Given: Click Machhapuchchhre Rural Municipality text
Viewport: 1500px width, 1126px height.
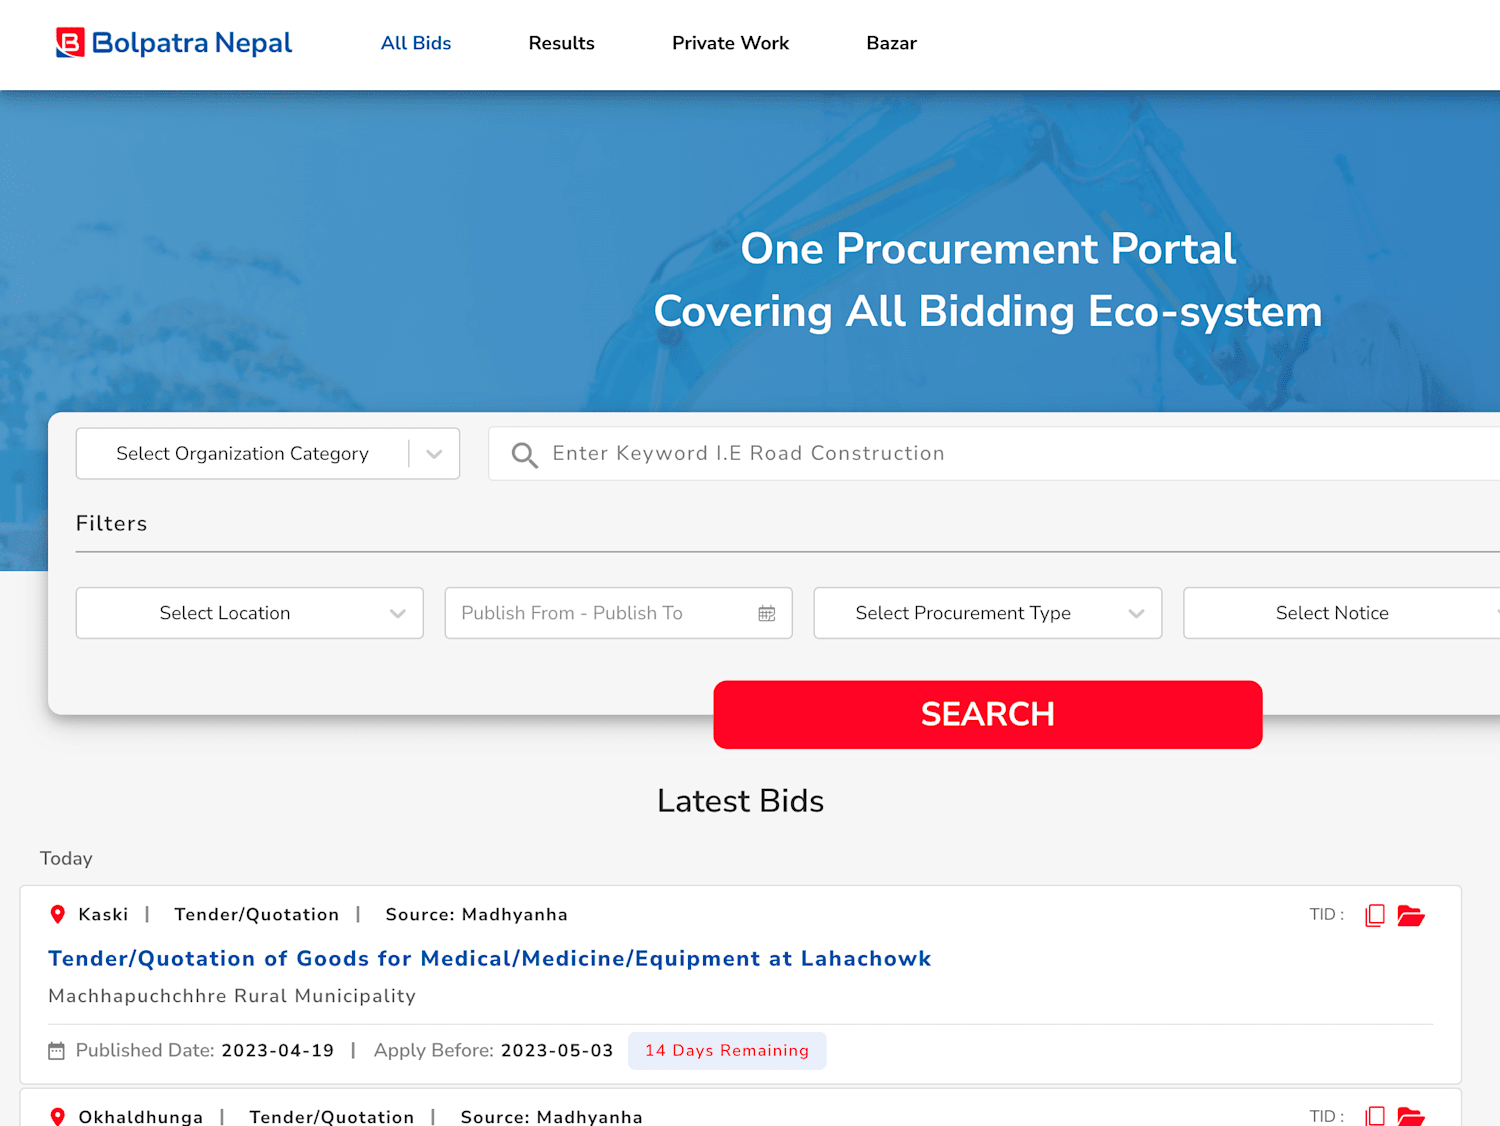Looking at the screenshot, I should pos(232,996).
